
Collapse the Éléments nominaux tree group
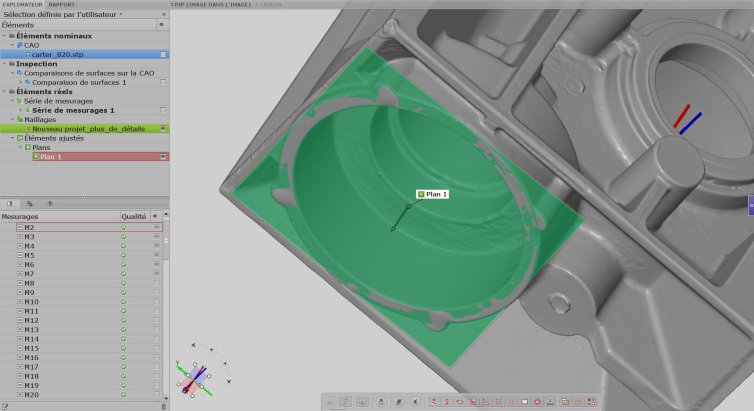point(5,36)
